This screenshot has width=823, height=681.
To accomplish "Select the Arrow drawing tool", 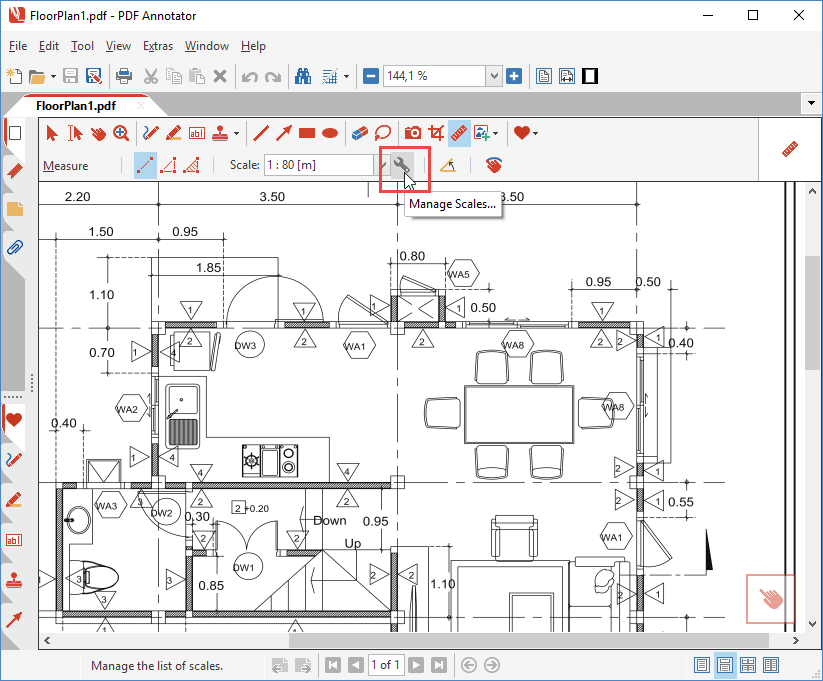I will tap(284, 132).
